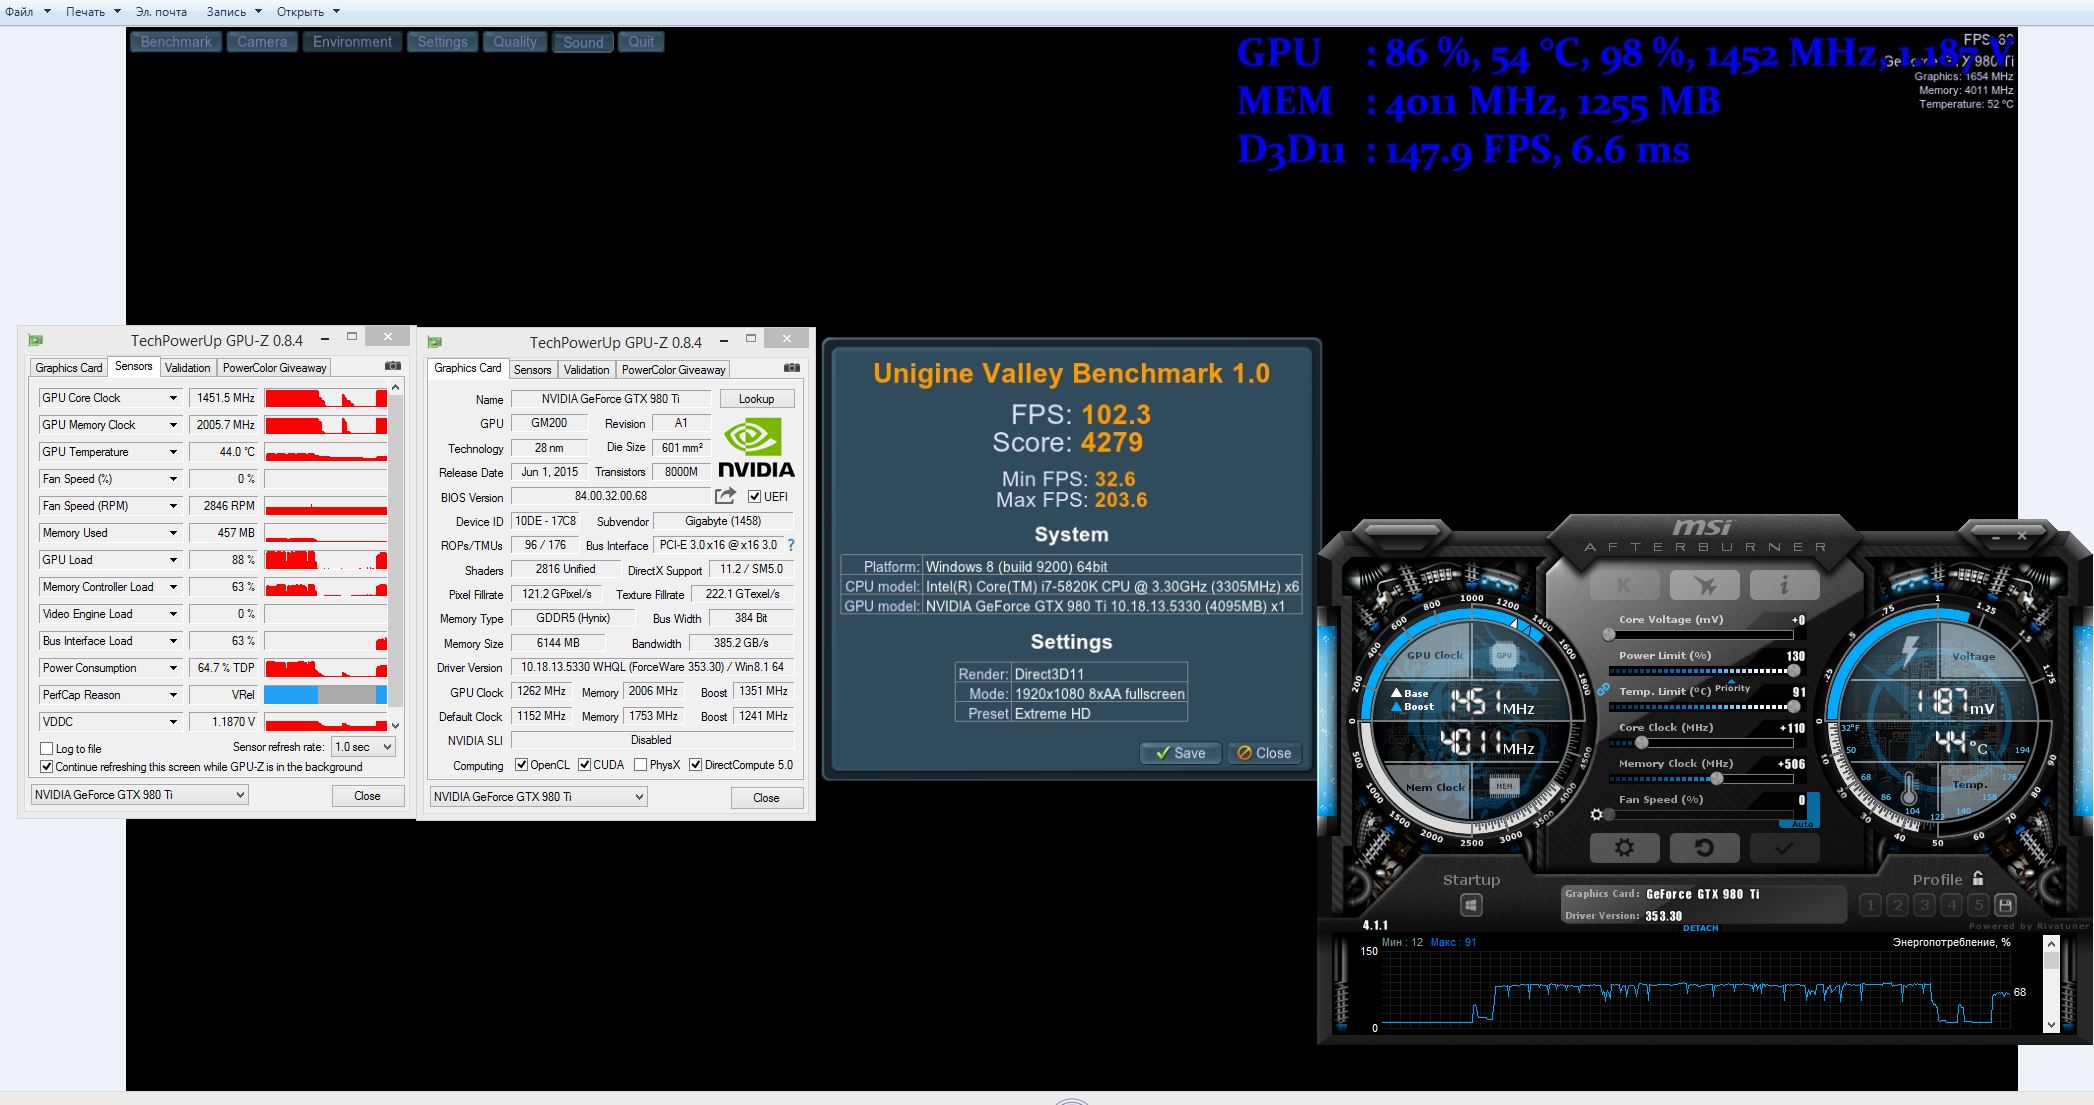Click link icon between power and temp limit

point(1603,689)
